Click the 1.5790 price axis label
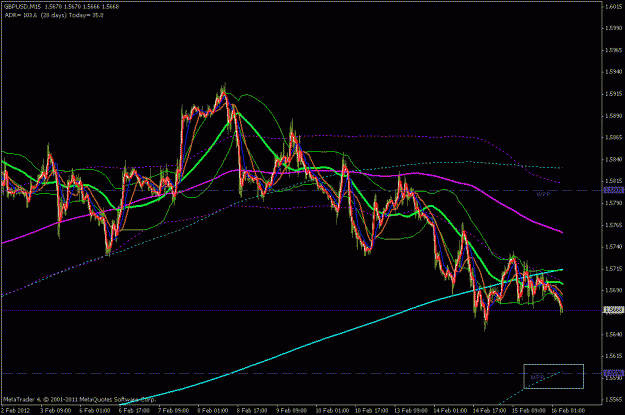 point(613,203)
